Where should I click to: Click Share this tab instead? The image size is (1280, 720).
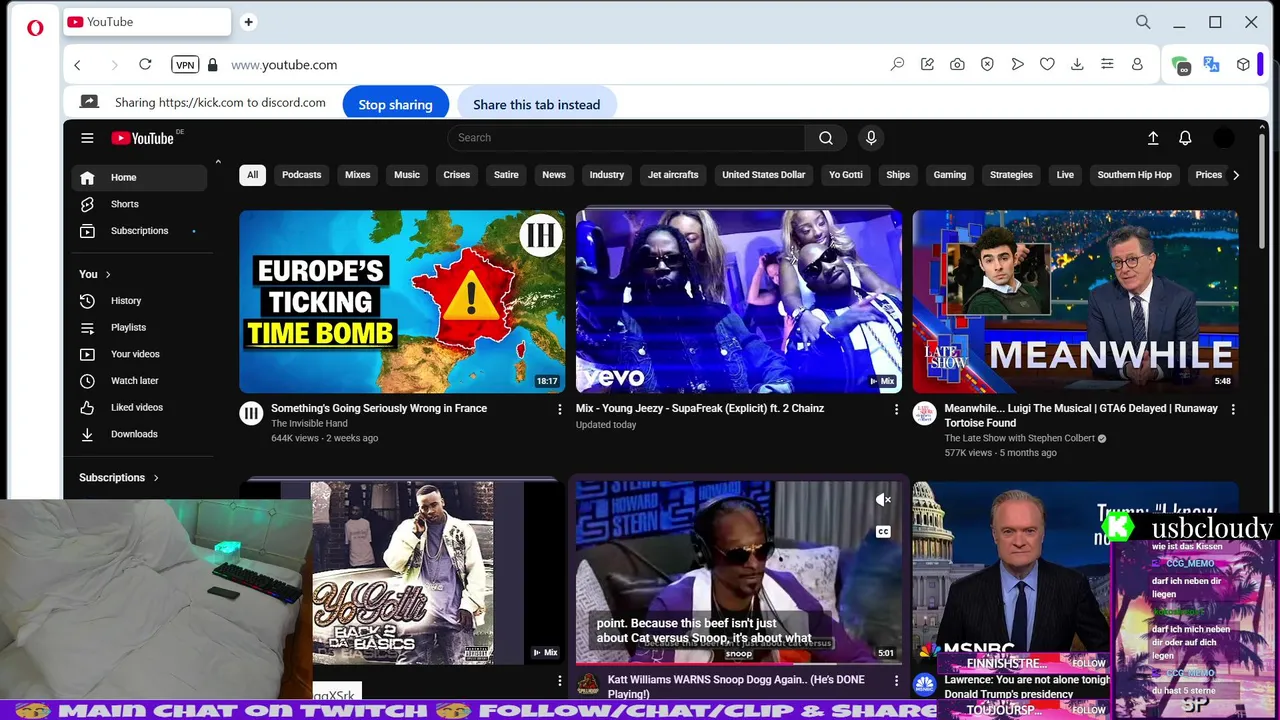(x=536, y=104)
